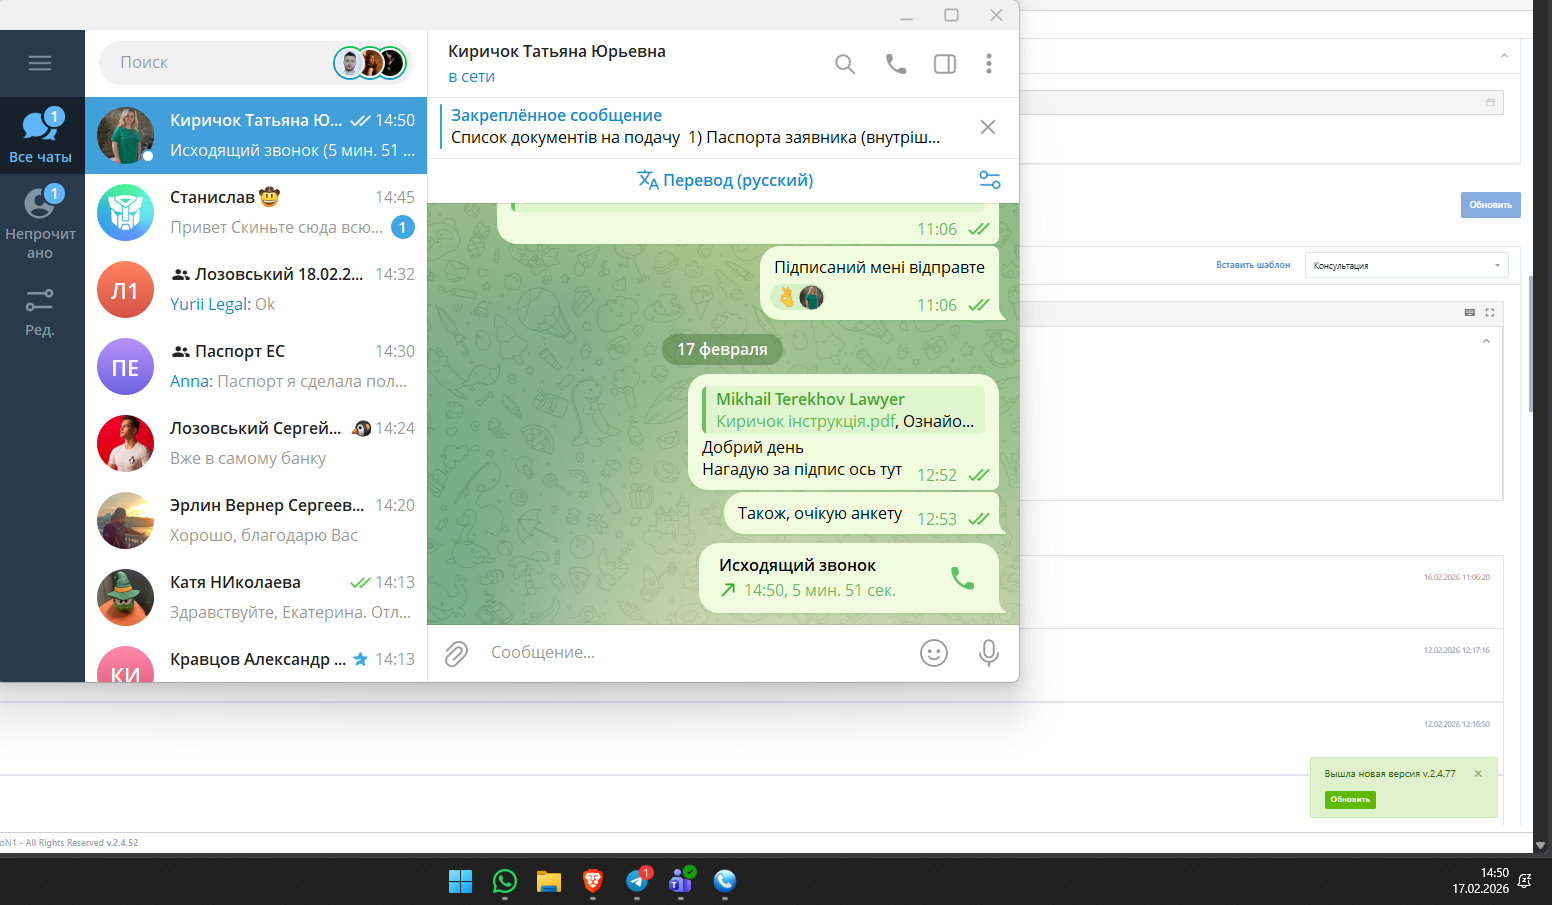Click fullscreen icon of the background editor
1552x905 pixels.
pyautogui.click(x=1490, y=313)
